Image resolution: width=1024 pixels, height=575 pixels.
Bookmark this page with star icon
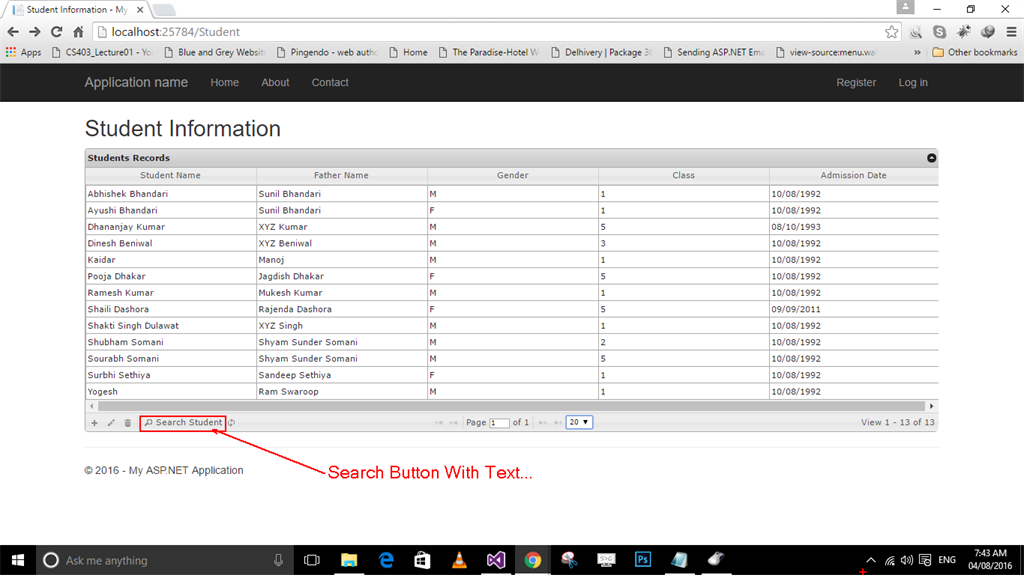(891, 31)
